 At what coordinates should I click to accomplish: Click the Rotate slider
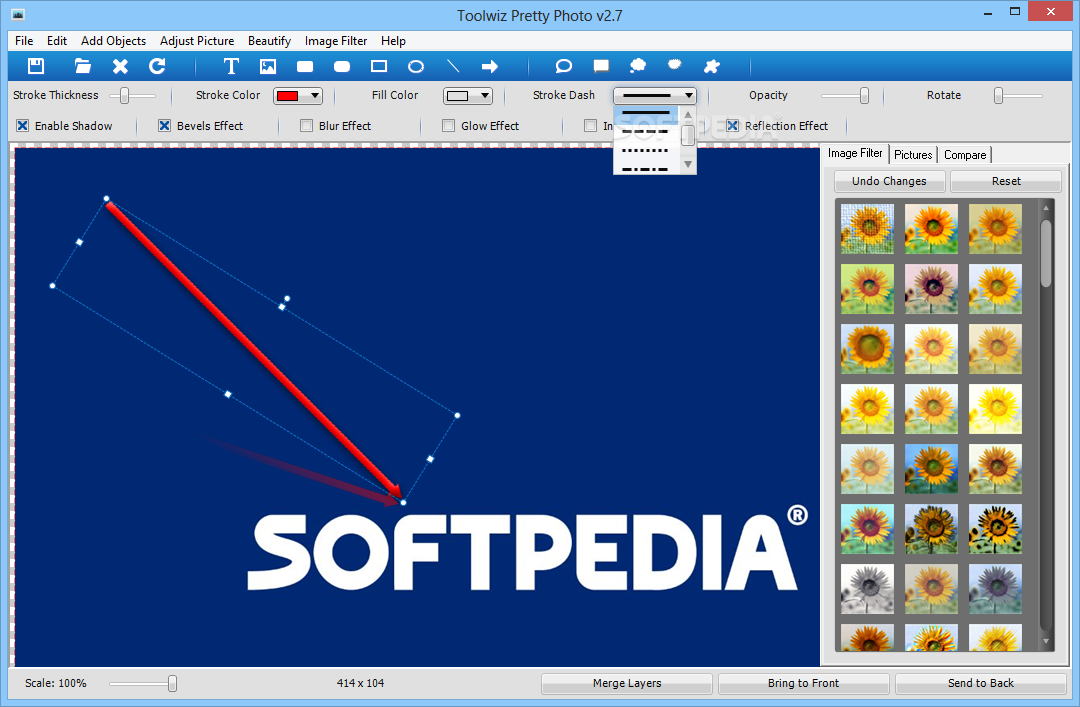(1019, 95)
